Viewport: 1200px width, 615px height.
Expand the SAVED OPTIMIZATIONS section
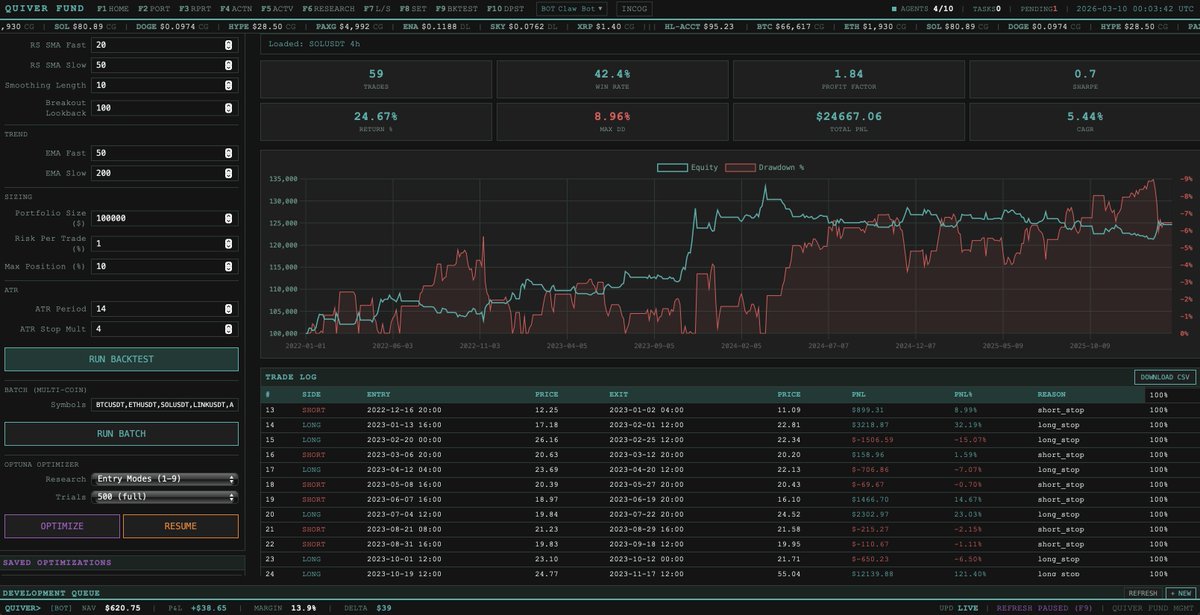121,562
